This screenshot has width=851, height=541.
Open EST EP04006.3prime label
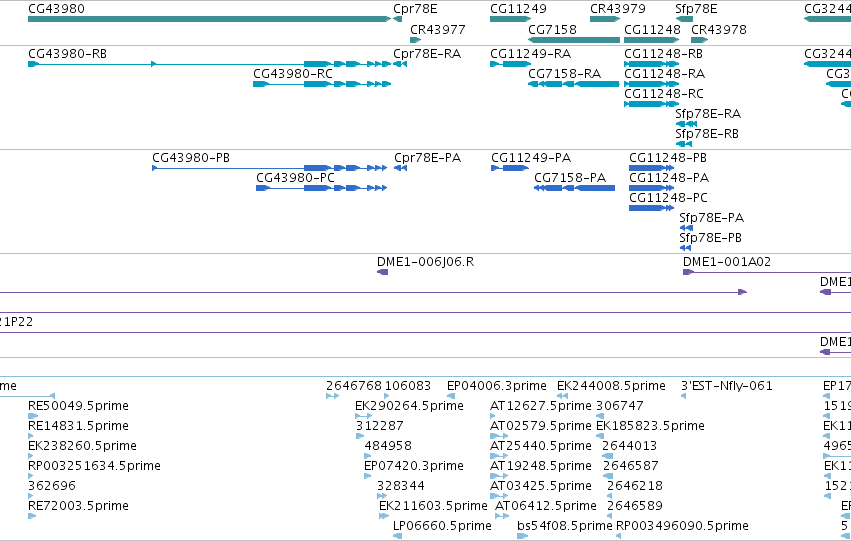tap(497, 386)
